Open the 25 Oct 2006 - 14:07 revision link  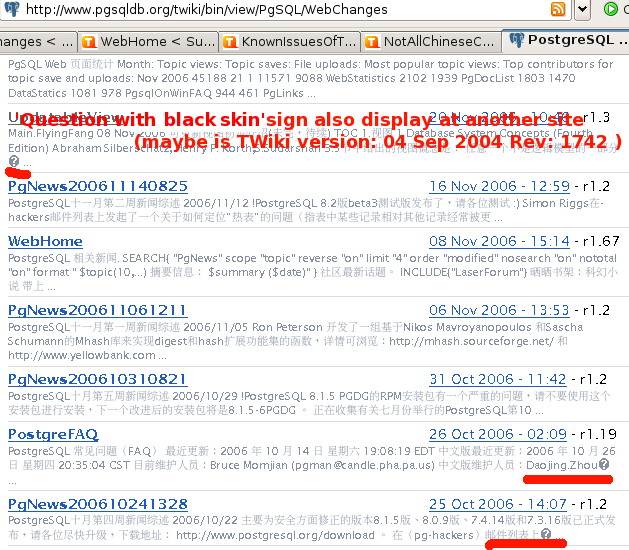tap(497, 504)
